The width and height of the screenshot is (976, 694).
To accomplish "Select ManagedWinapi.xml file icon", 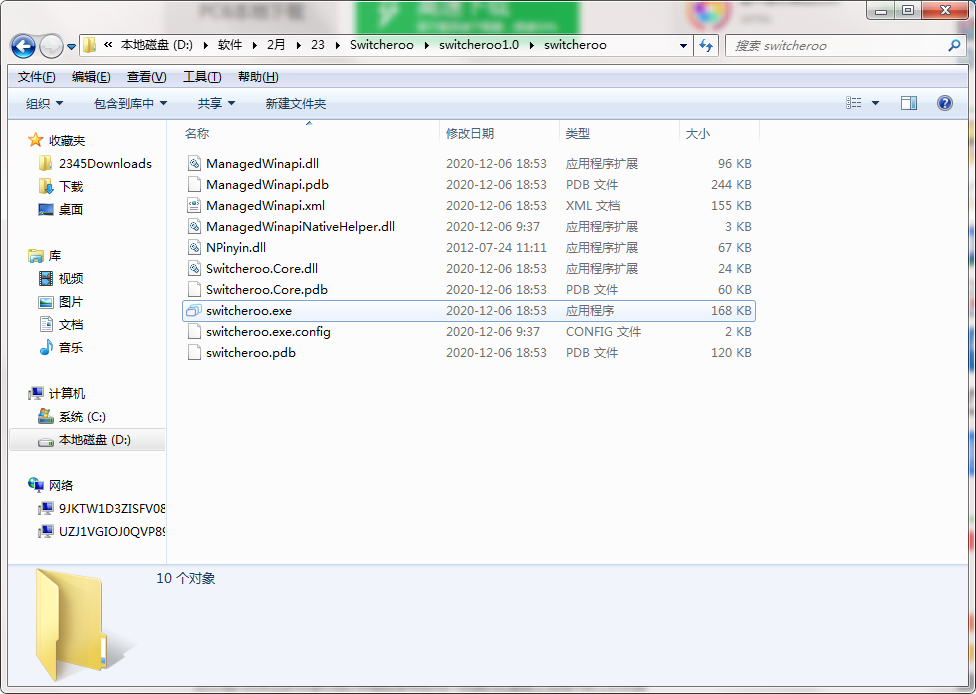I will pyautogui.click(x=194, y=205).
